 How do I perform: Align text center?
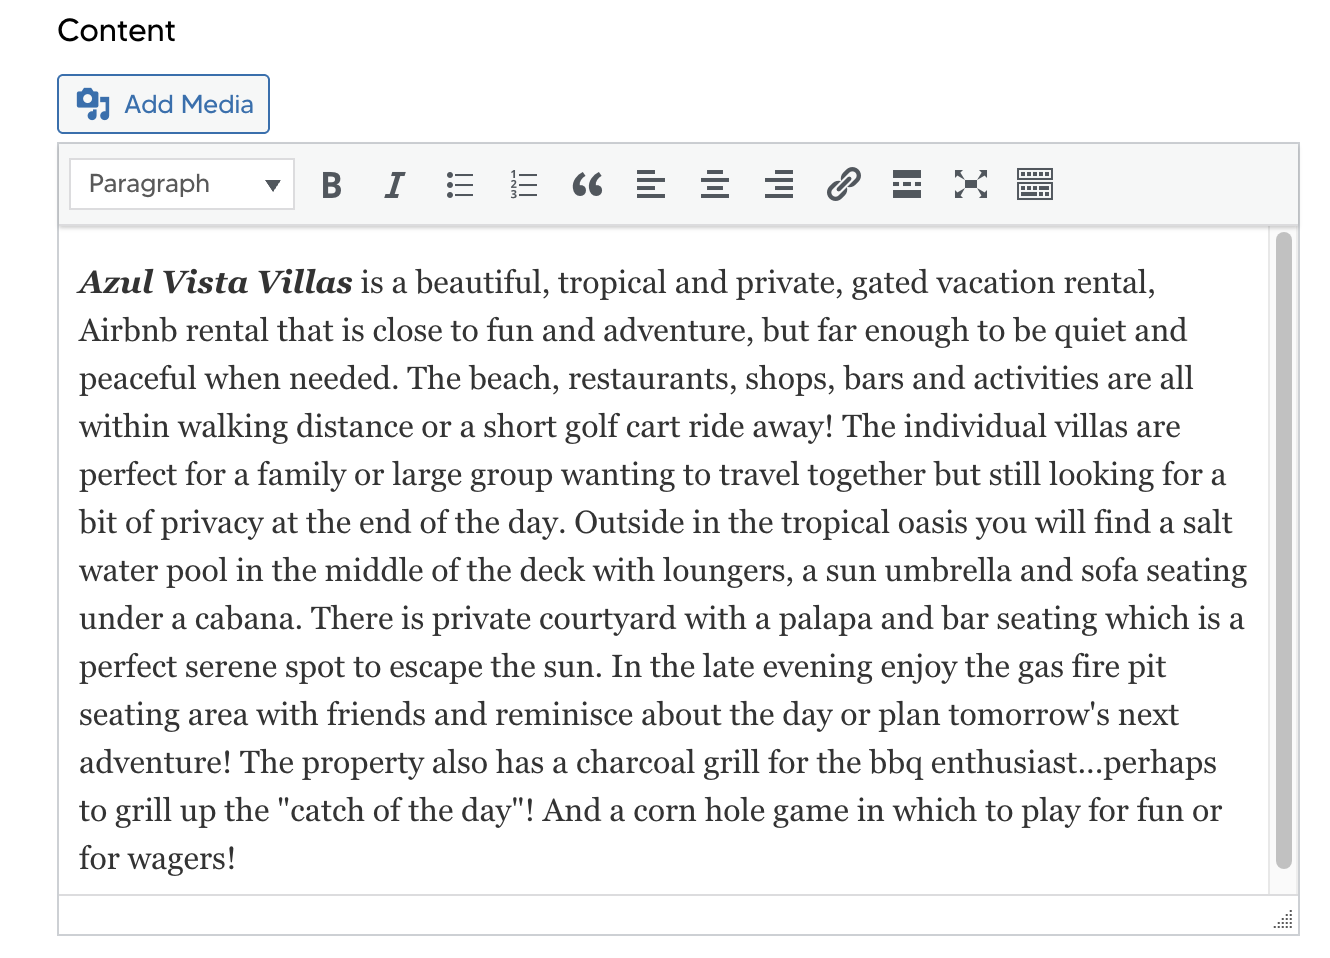(x=715, y=185)
